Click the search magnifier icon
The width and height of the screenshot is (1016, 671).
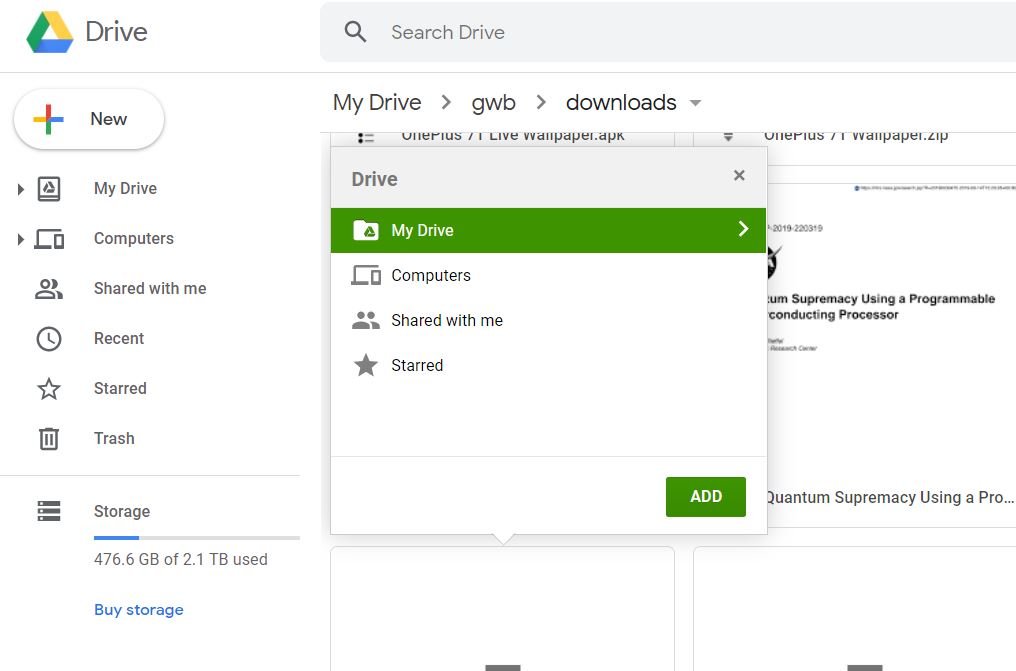[355, 32]
